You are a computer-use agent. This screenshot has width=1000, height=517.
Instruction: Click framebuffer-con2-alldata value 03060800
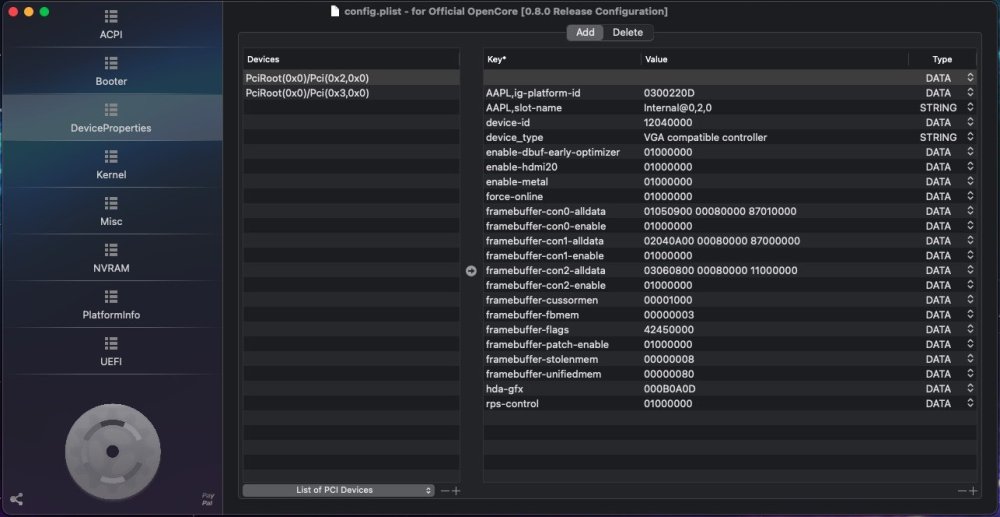tap(721, 270)
